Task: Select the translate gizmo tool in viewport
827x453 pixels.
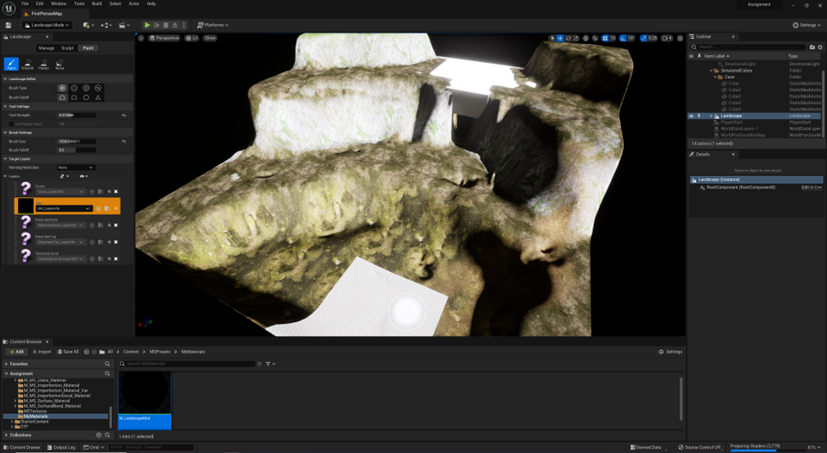Action: pos(560,38)
